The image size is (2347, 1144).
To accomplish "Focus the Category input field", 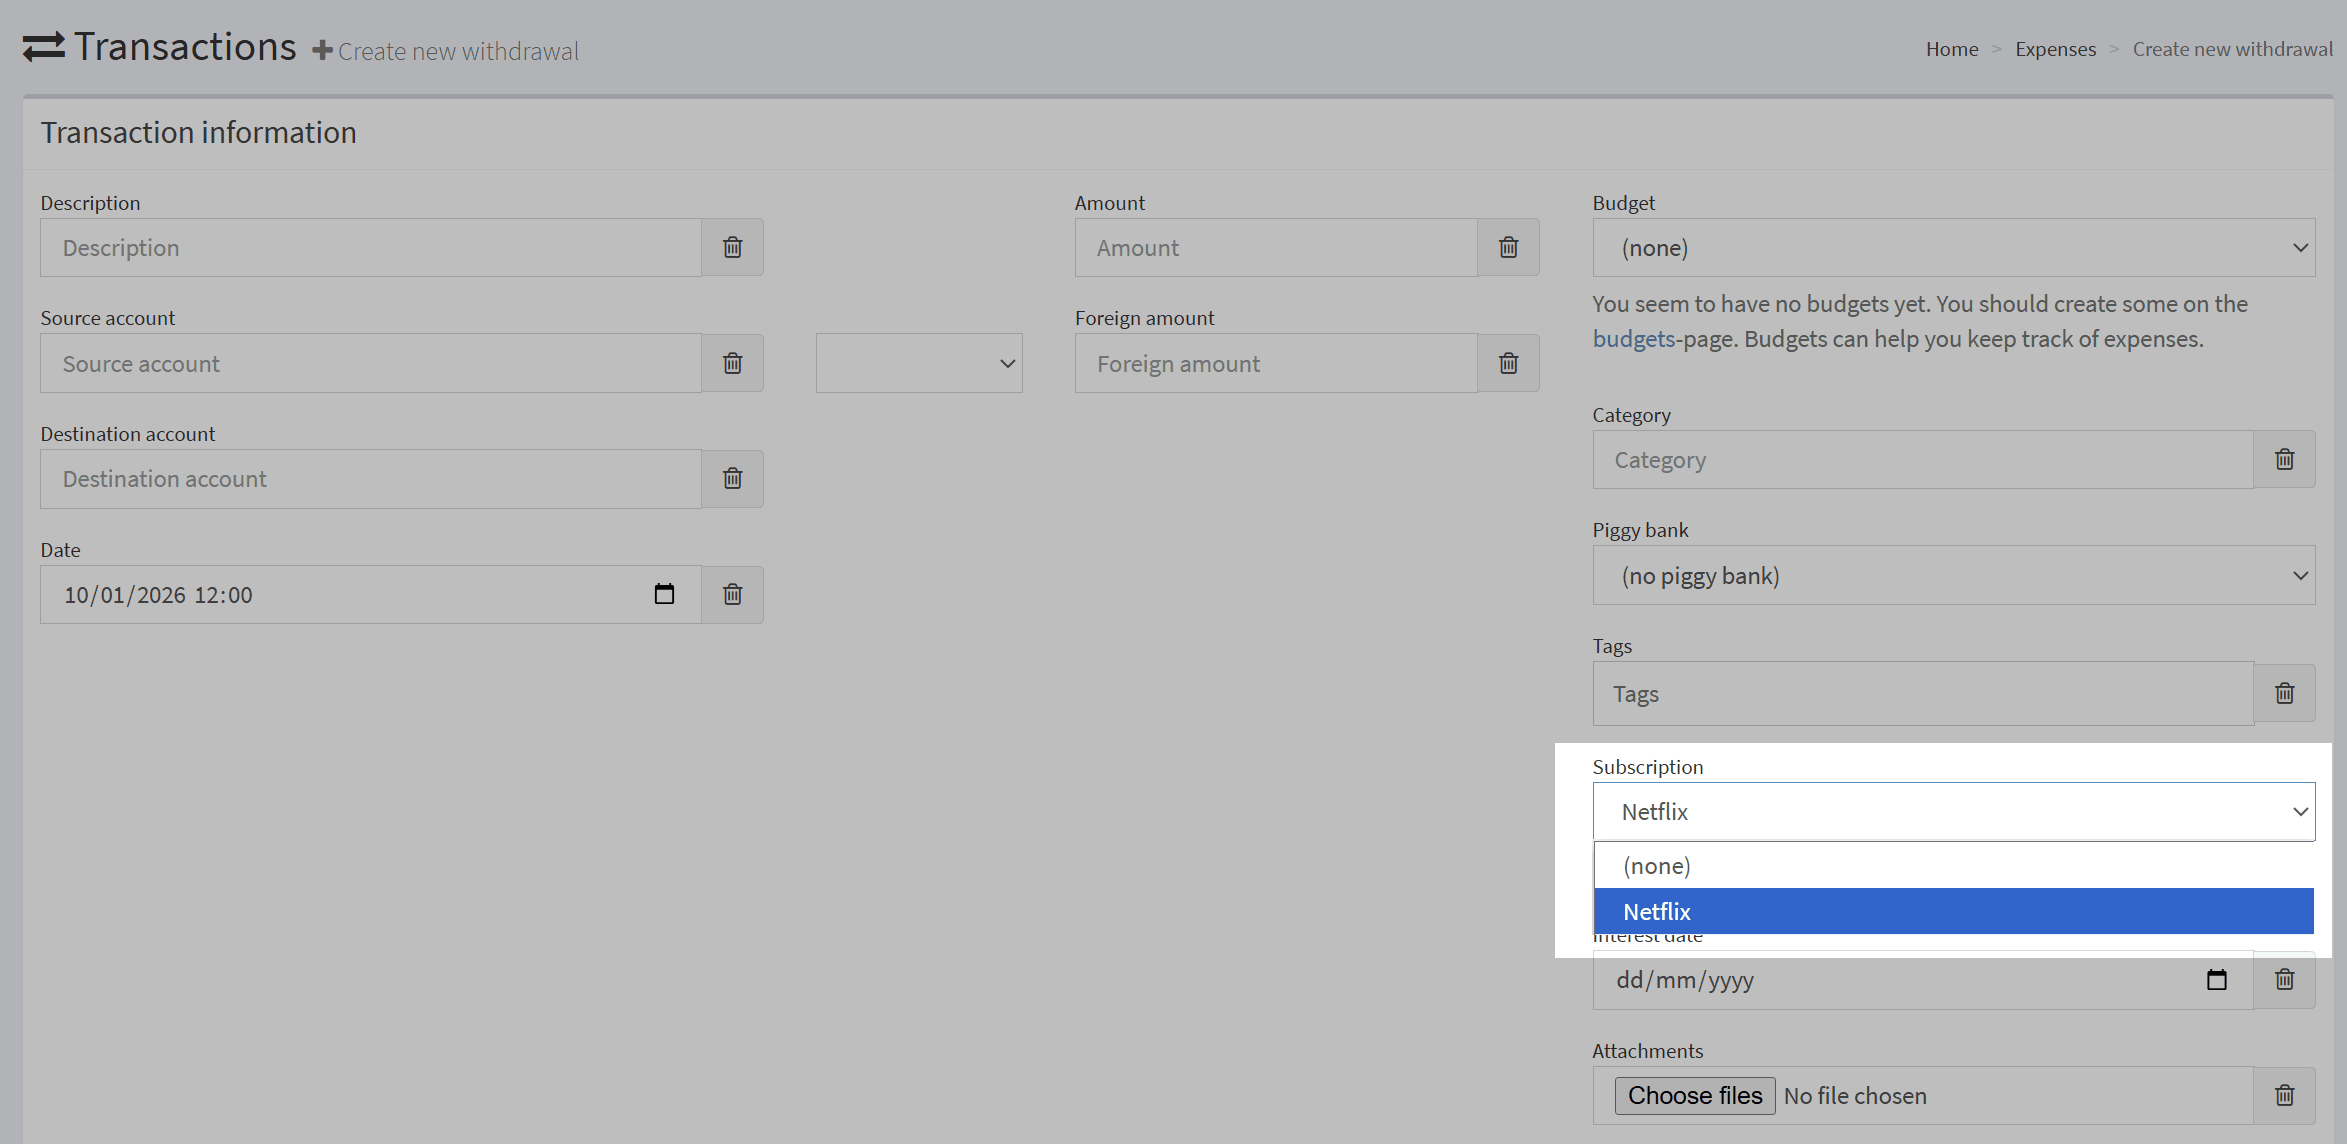I will pyautogui.click(x=1923, y=460).
